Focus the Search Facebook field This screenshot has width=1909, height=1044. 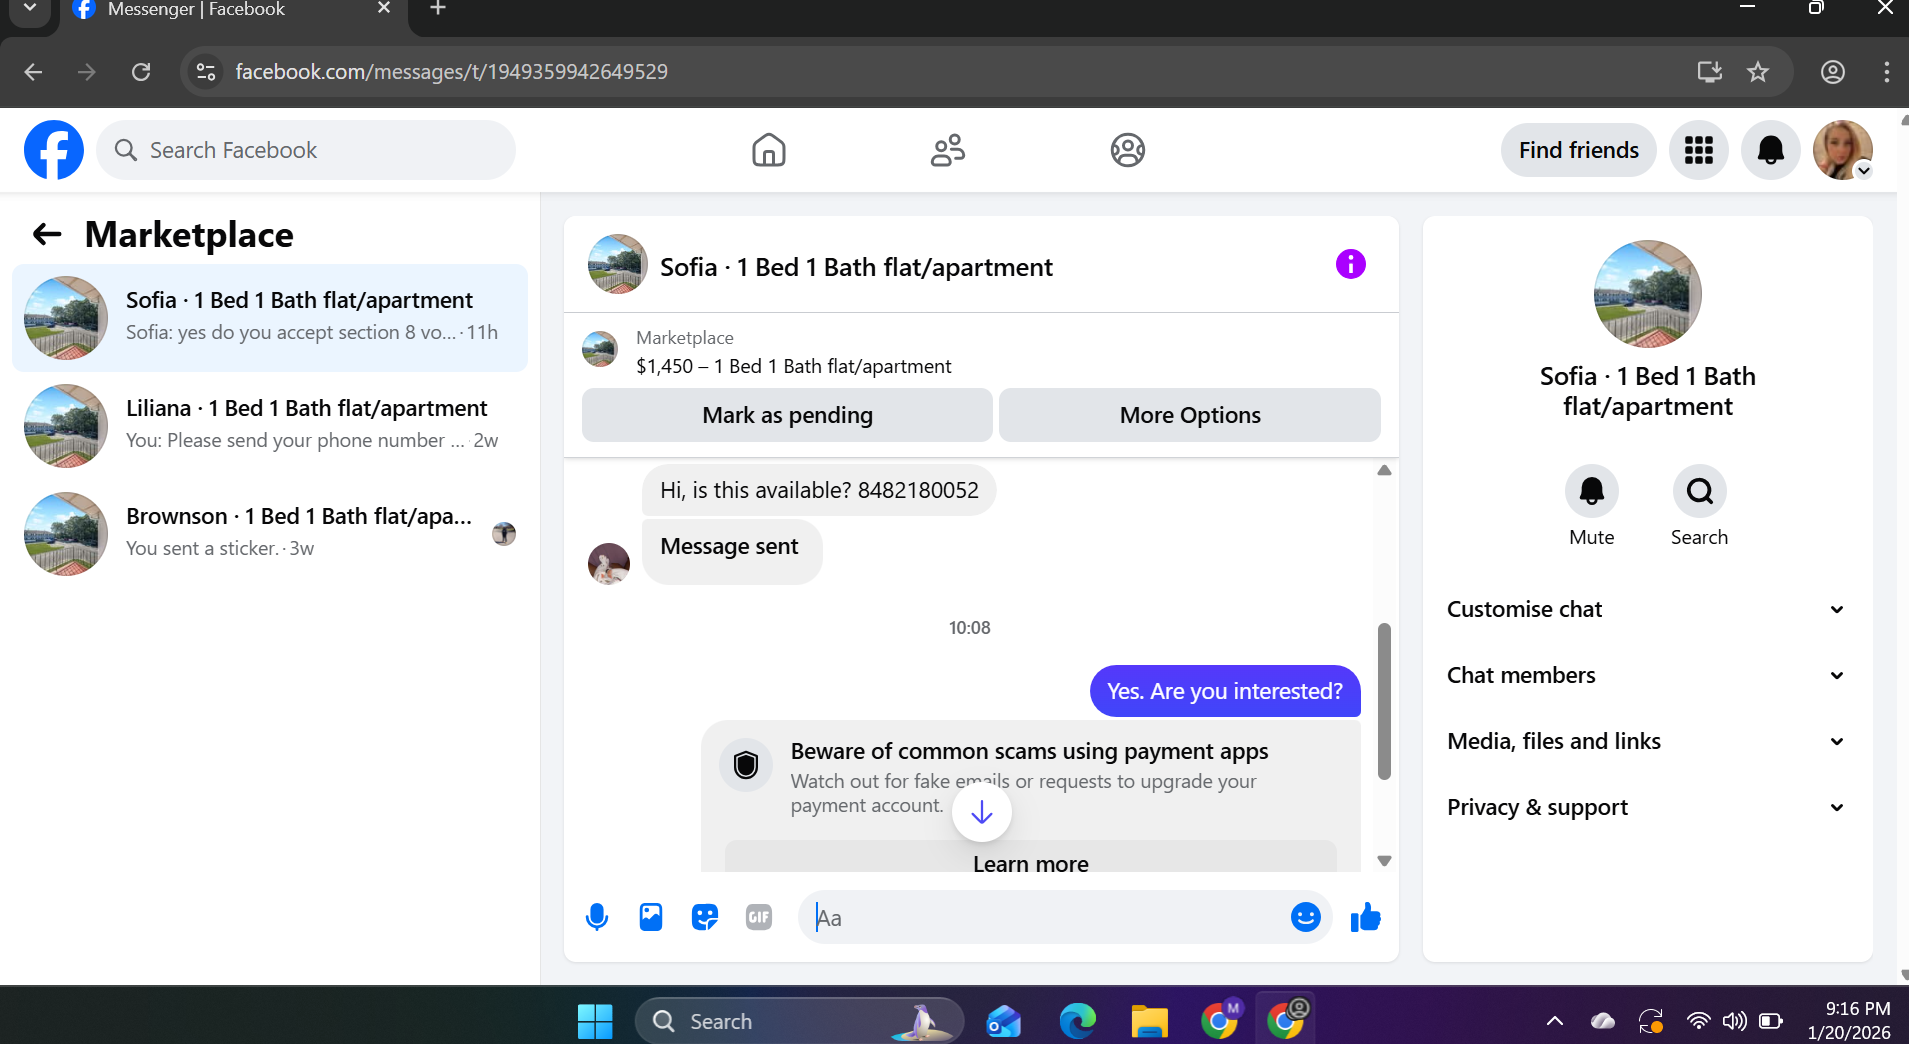coord(306,150)
